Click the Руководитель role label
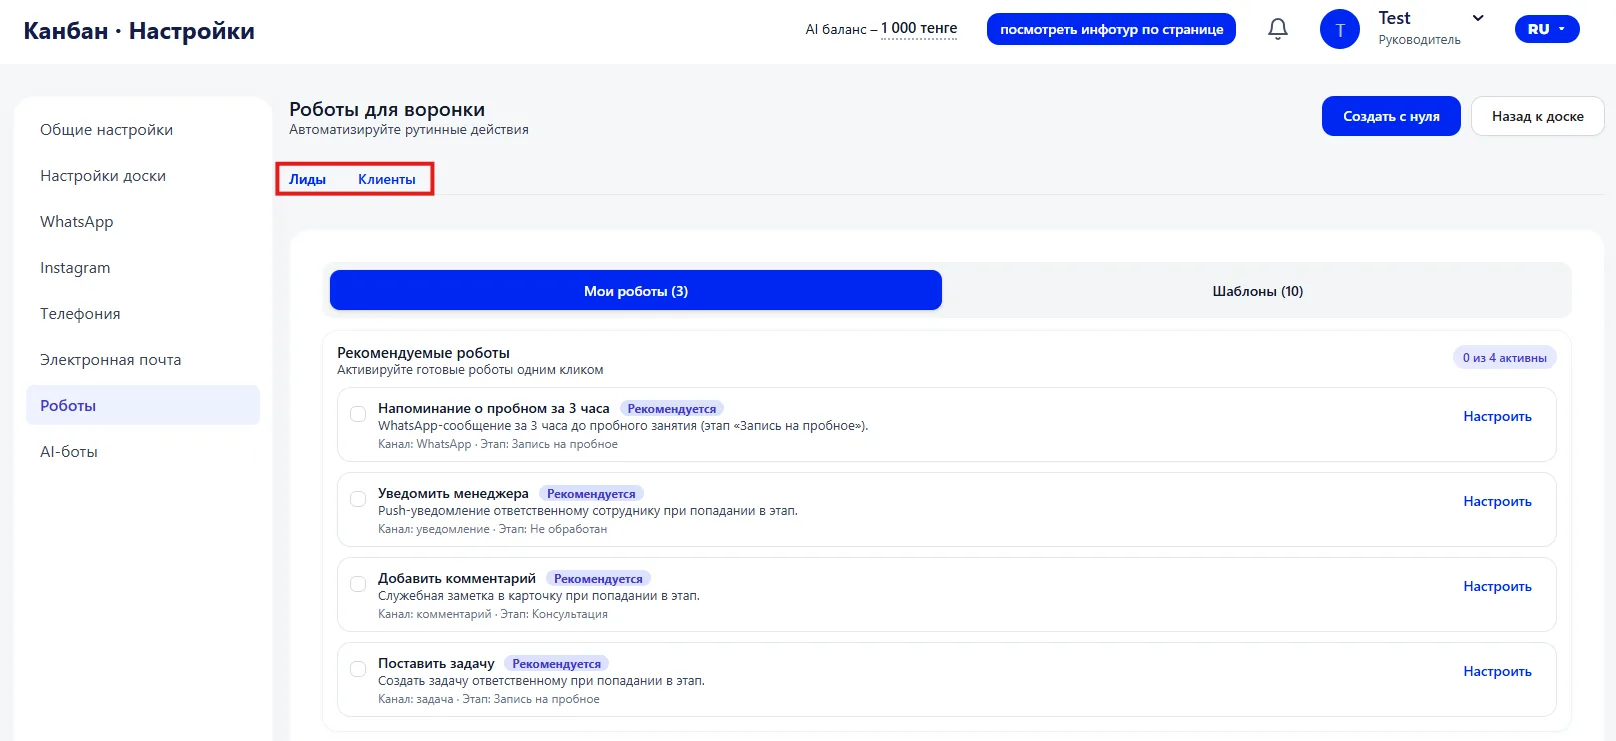Image resolution: width=1616 pixels, height=741 pixels. (x=1419, y=40)
